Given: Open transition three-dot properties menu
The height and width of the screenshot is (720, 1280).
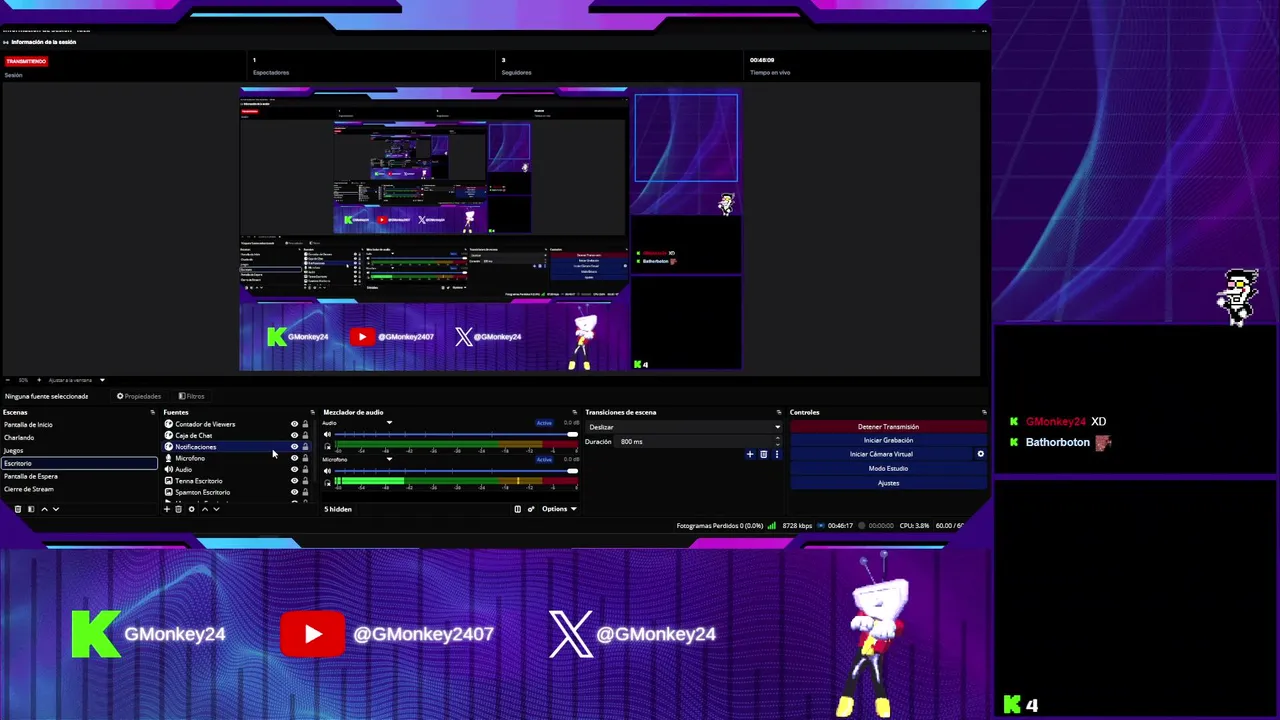Looking at the screenshot, I should pyautogui.click(x=777, y=454).
